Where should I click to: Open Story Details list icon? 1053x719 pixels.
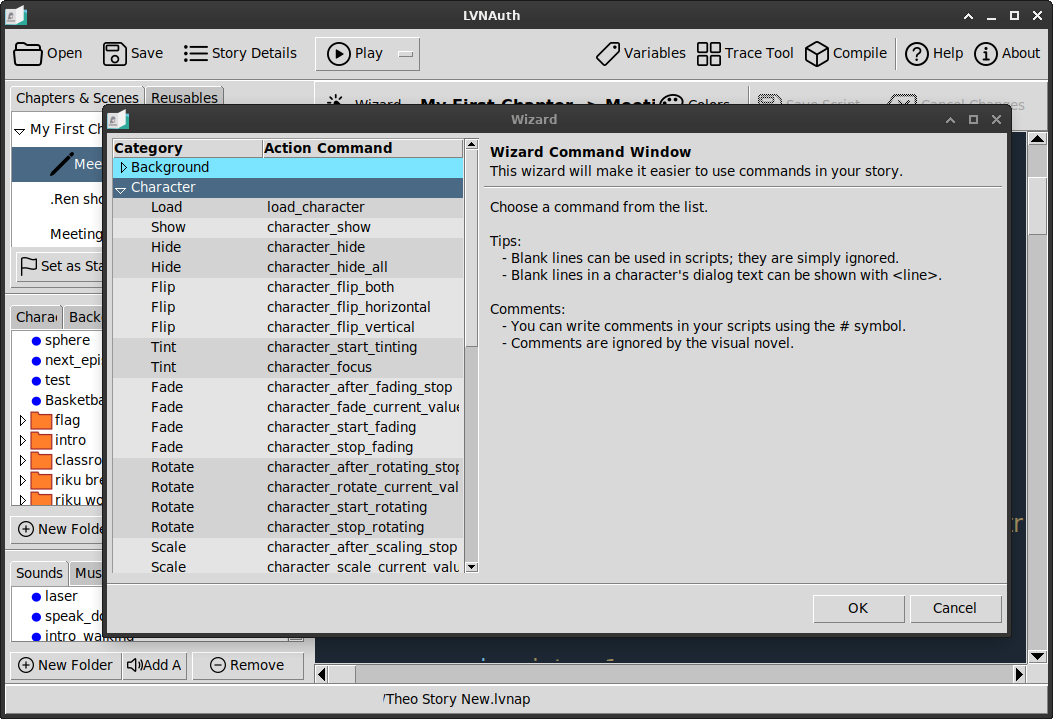pyautogui.click(x=240, y=54)
